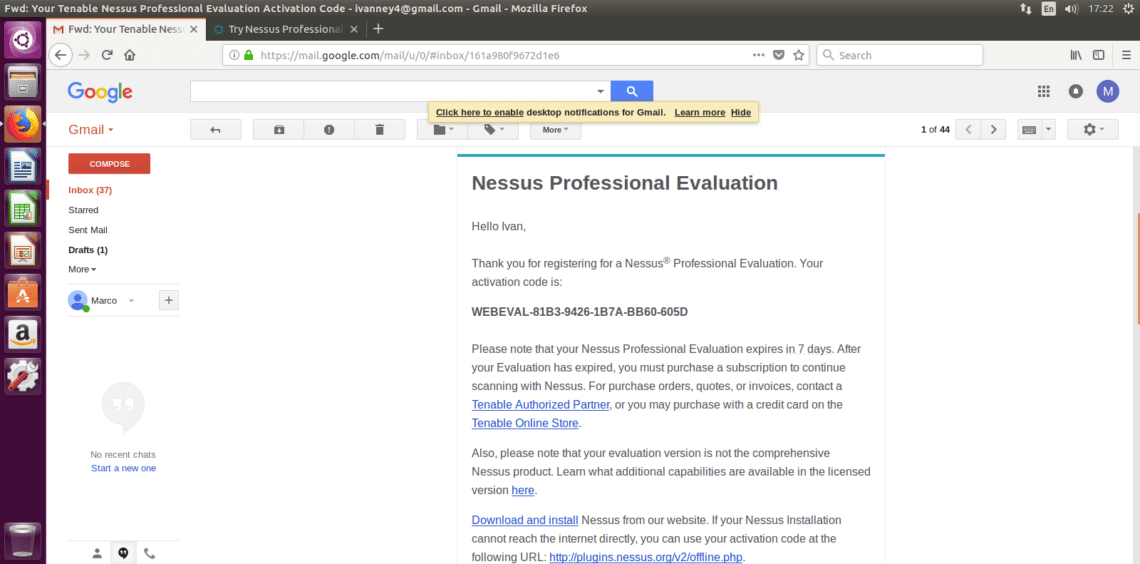Open page actions three-dot menu
Viewport: 1140px width, 564px height.
pos(758,55)
